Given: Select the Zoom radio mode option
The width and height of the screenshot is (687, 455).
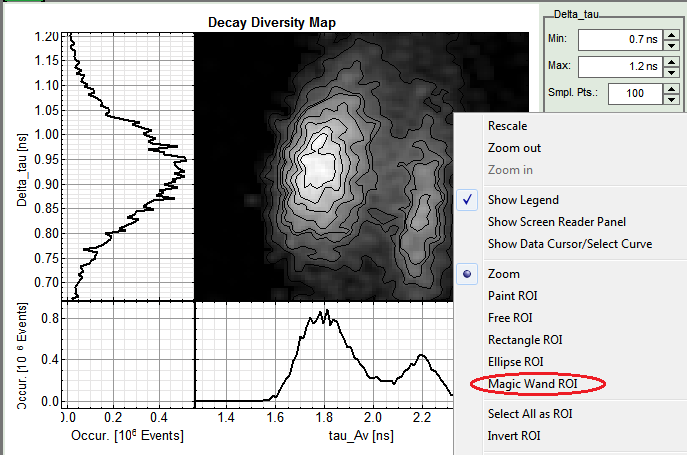Looking at the screenshot, I should point(503,273).
